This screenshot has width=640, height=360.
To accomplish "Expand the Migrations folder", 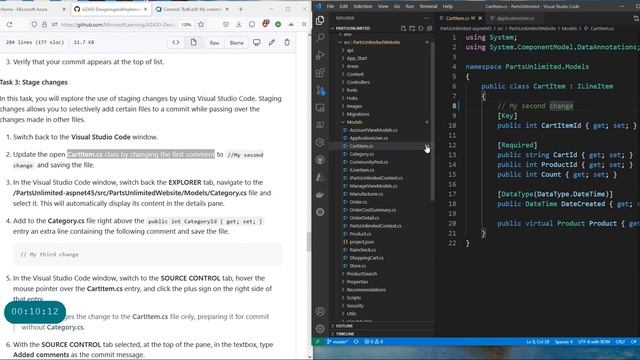I will (358, 114).
